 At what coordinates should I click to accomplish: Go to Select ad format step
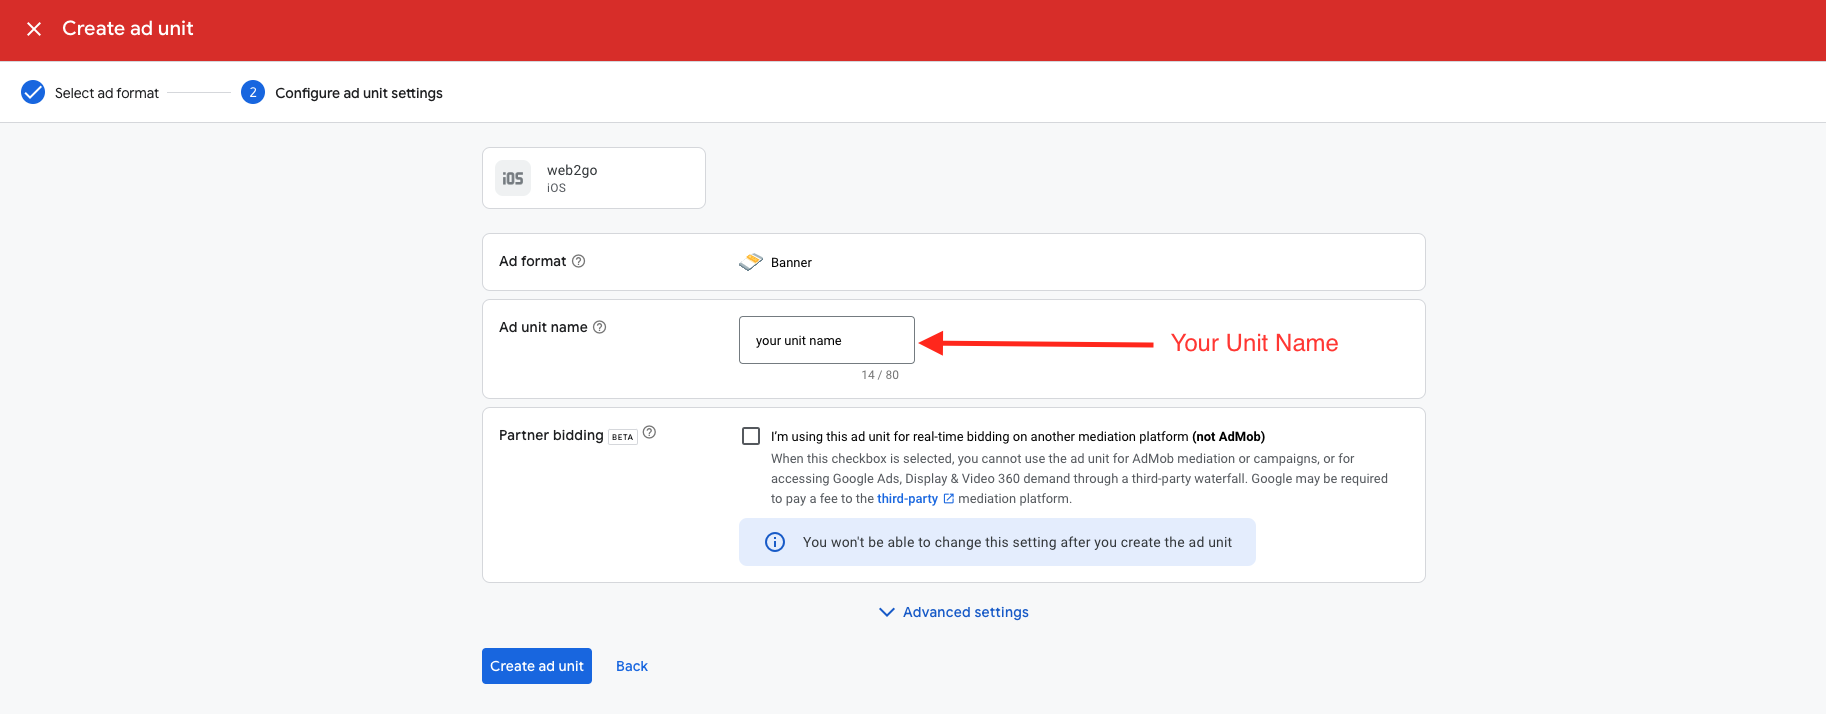point(106,93)
